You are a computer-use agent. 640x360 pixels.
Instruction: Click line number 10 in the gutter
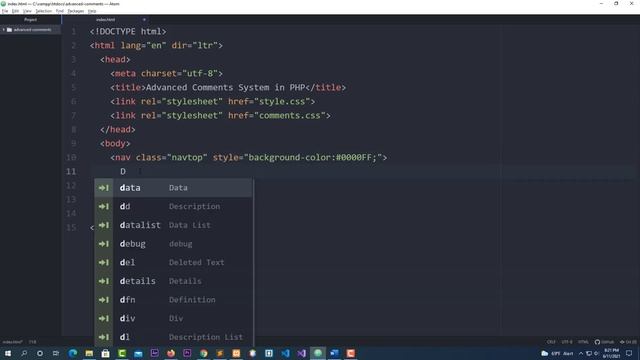click(x=71, y=158)
